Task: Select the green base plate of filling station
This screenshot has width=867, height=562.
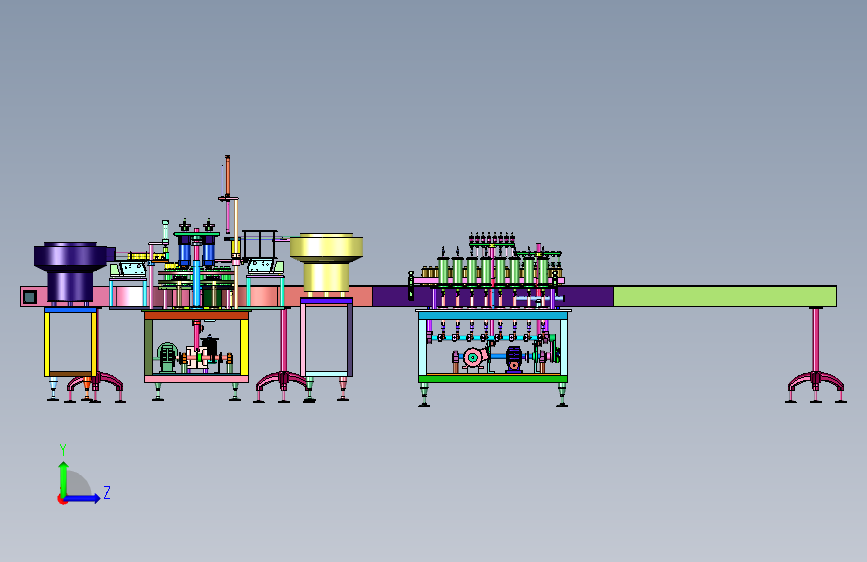Action: coord(493,379)
